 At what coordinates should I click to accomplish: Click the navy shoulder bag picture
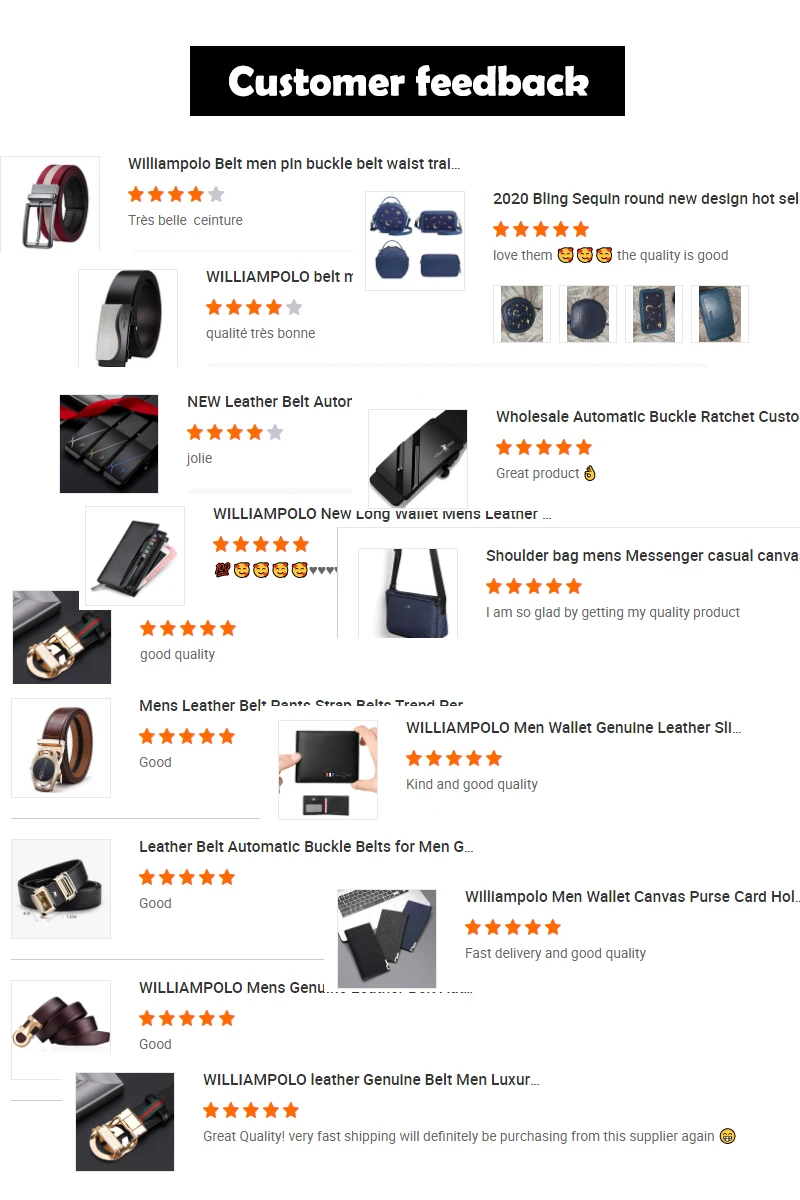pyautogui.click(x=408, y=593)
